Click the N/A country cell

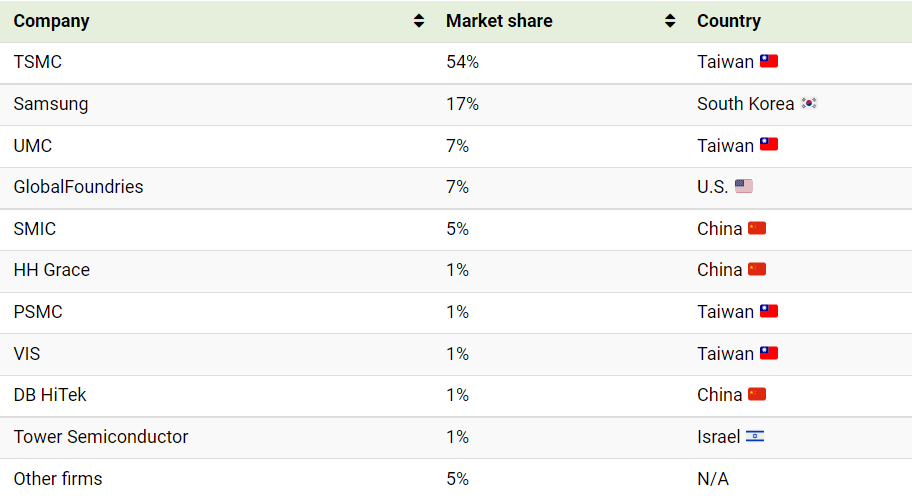713,479
